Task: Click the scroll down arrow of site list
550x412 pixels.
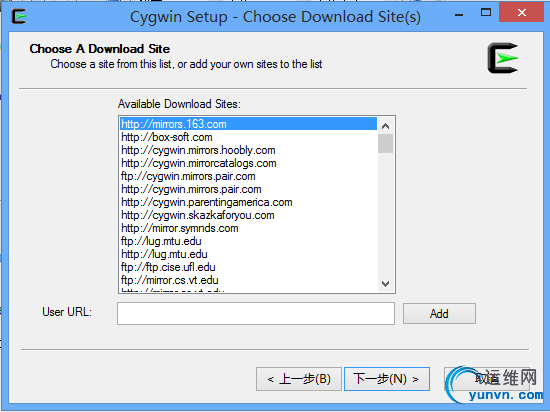Action: [385, 283]
